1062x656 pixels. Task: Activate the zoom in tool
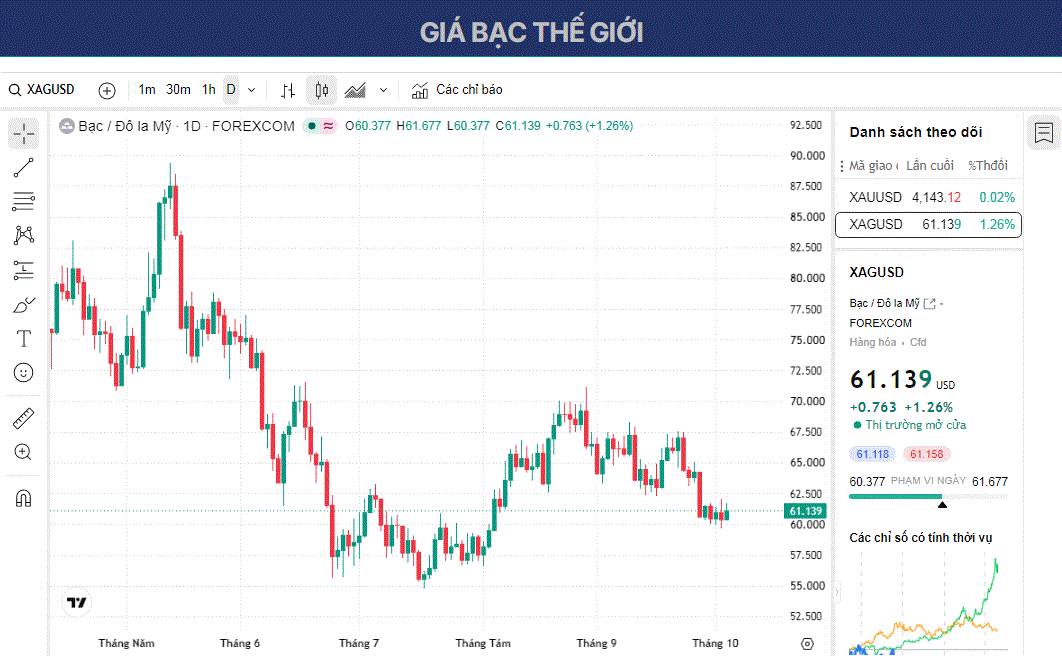[24, 452]
